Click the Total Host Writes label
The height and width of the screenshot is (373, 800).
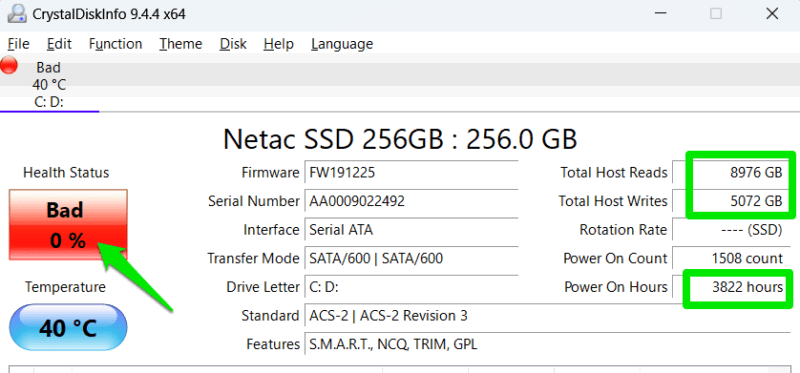click(x=613, y=202)
